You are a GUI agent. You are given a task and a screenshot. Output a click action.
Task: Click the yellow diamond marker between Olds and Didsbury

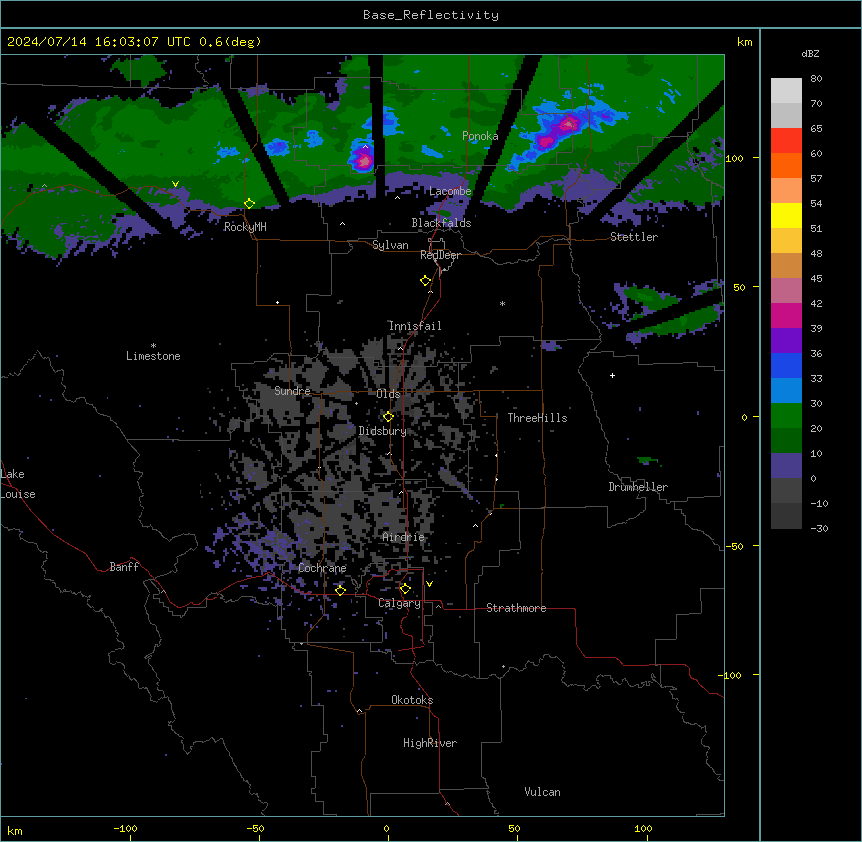click(388, 417)
